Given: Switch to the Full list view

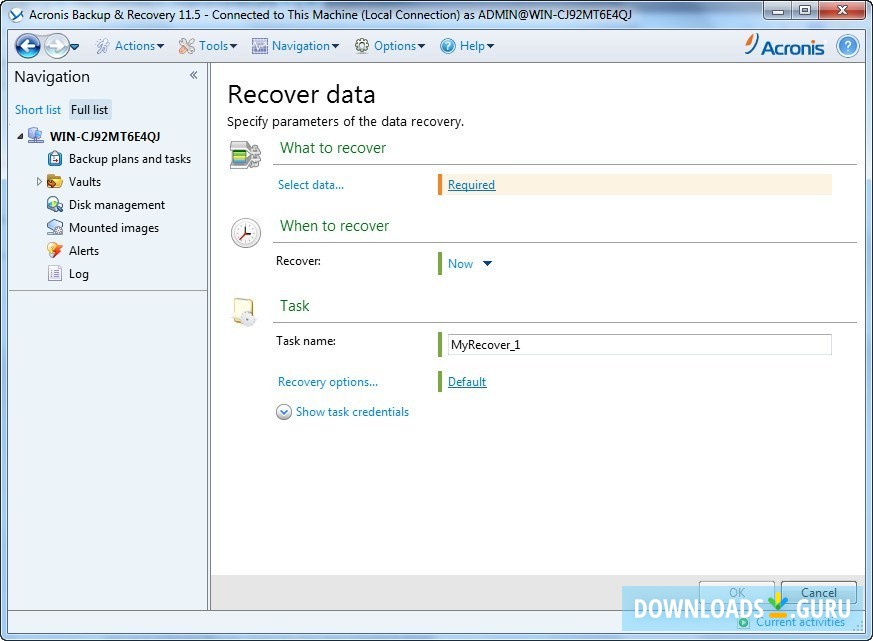Looking at the screenshot, I should 89,109.
